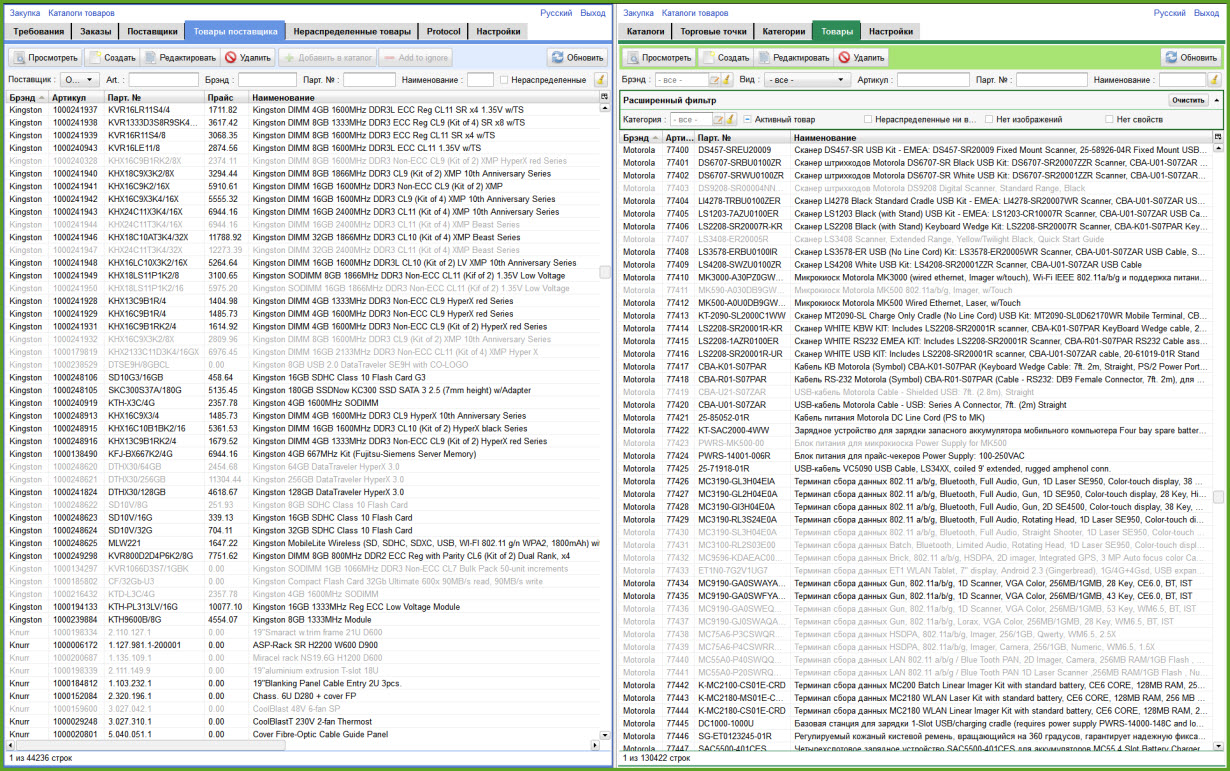This screenshot has width=1230, height=771.
Task: Click the Выход link in left panel
Action: point(593,13)
